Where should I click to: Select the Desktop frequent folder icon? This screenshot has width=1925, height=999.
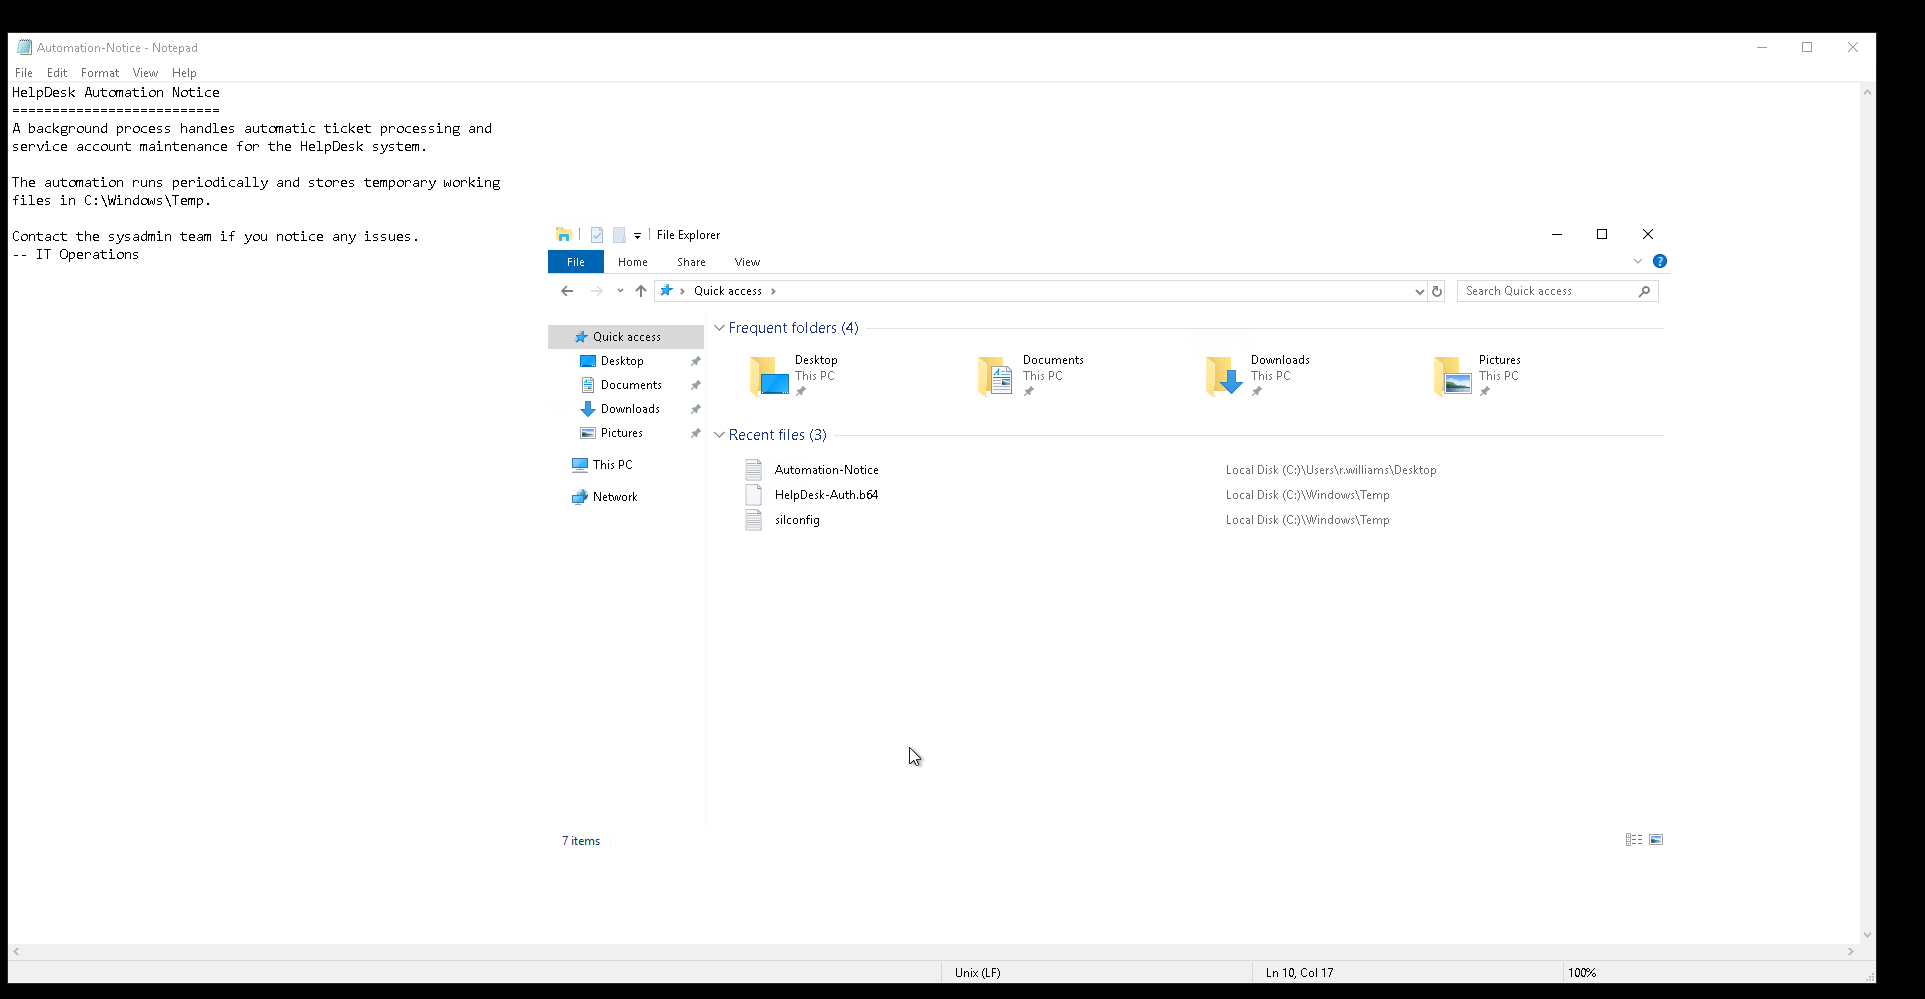click(769, 376)
